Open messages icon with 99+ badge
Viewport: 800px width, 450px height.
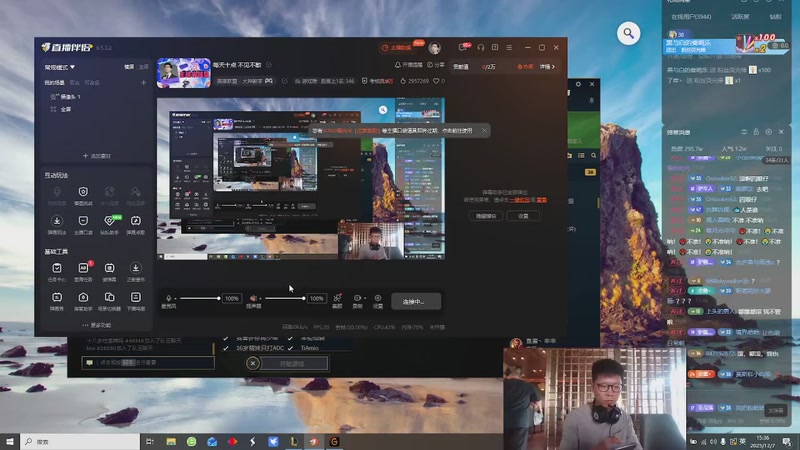pyautogui.click(x=463, y=47)
